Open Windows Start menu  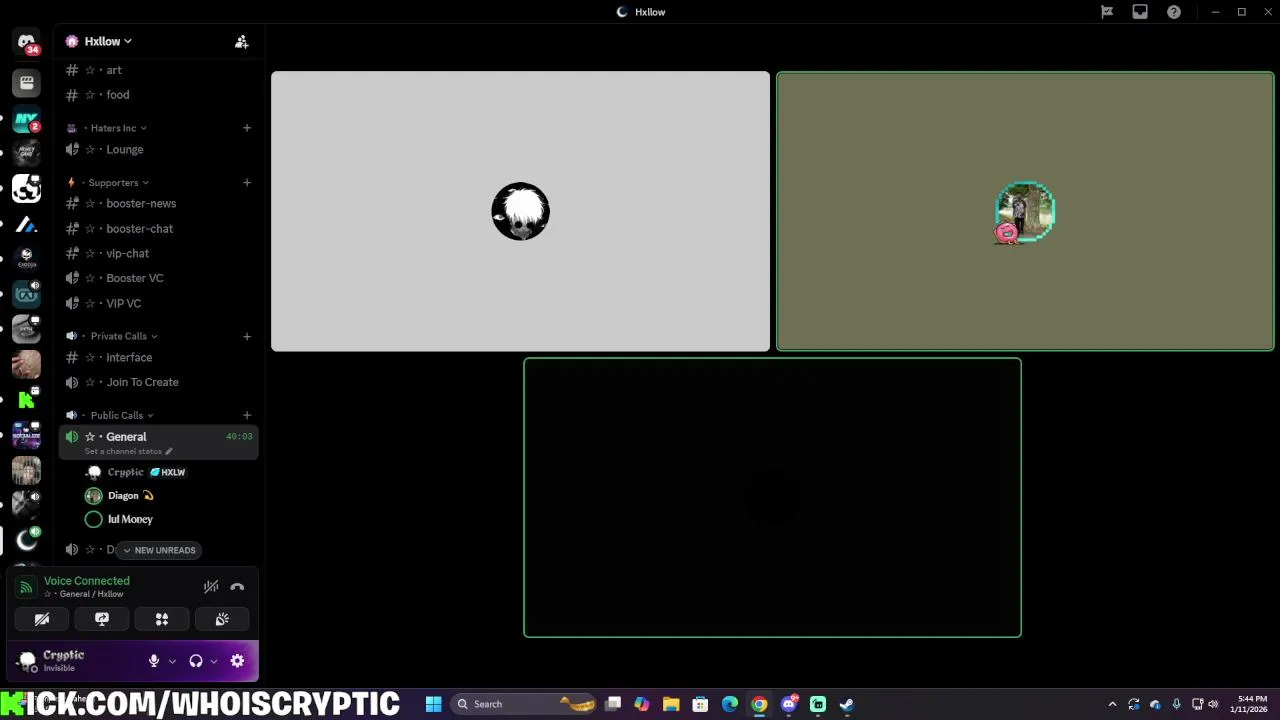433,704
